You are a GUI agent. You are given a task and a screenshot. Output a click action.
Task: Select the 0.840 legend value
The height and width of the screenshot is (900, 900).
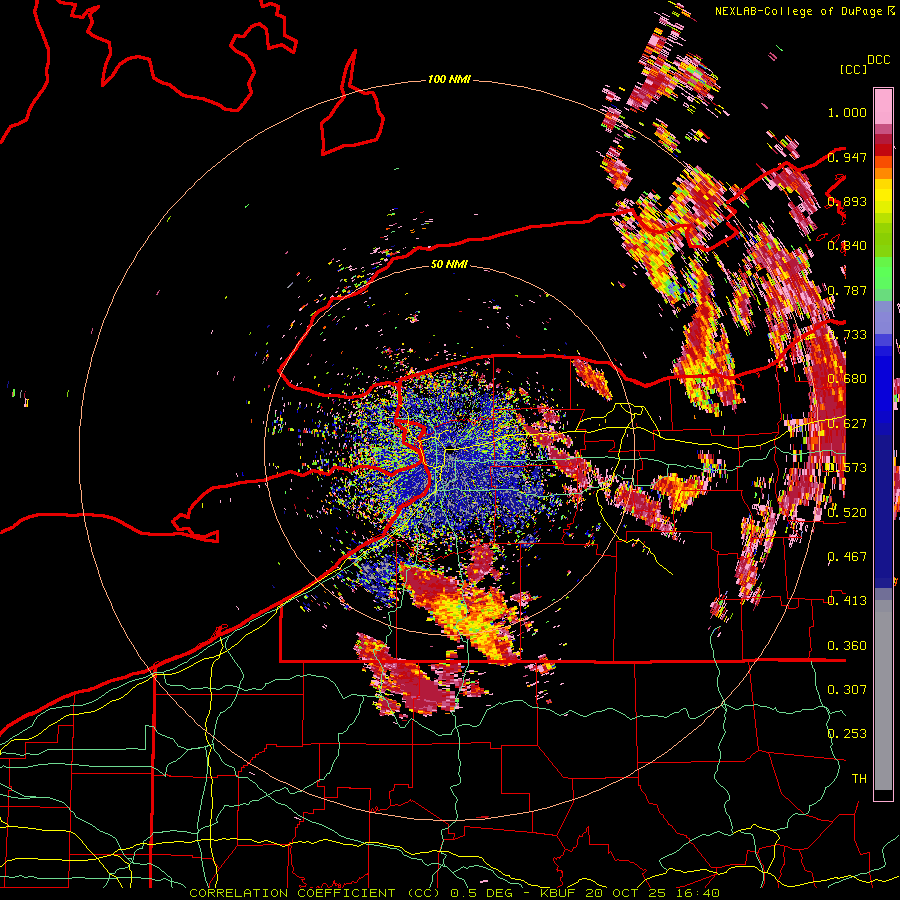[847, 246]
